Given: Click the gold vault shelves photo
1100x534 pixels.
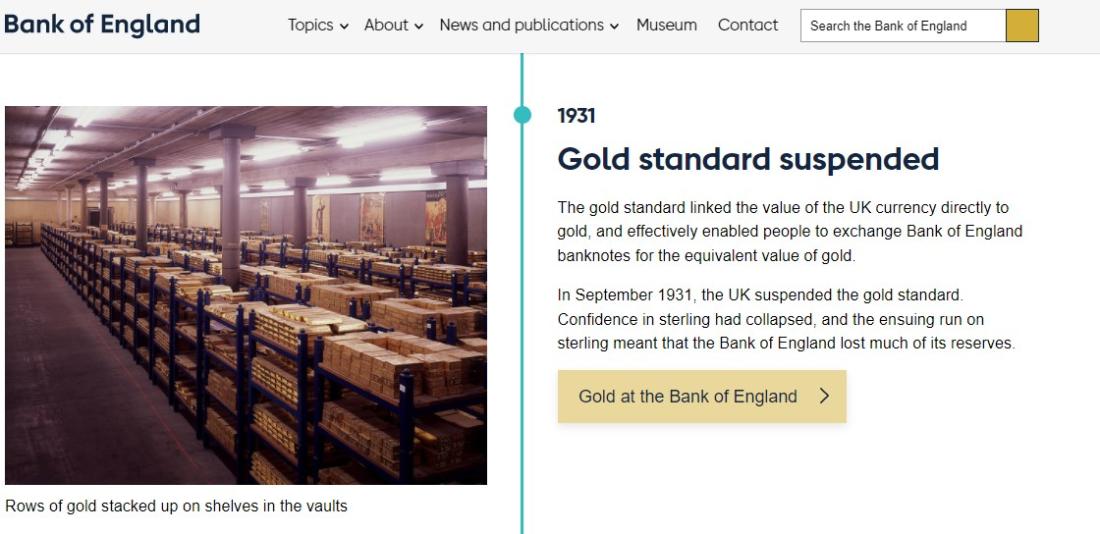Looking at the screenshot, I should coord(246,295).
